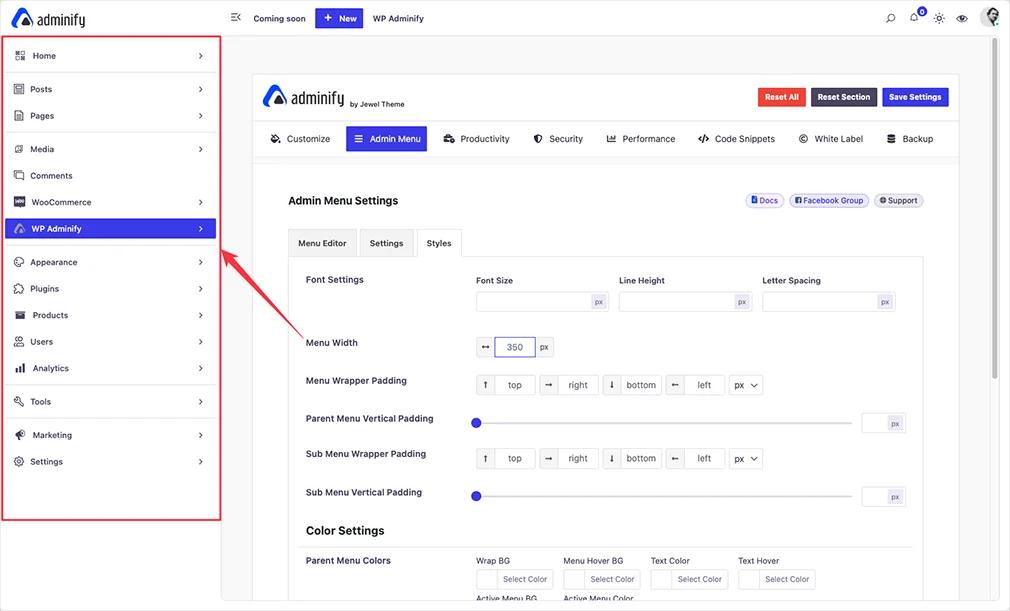Image resolution: width=1010 pixels, height=611 pixels.
Task: Expand WP Adminify menu chevron
Action: tap(201, 229)
